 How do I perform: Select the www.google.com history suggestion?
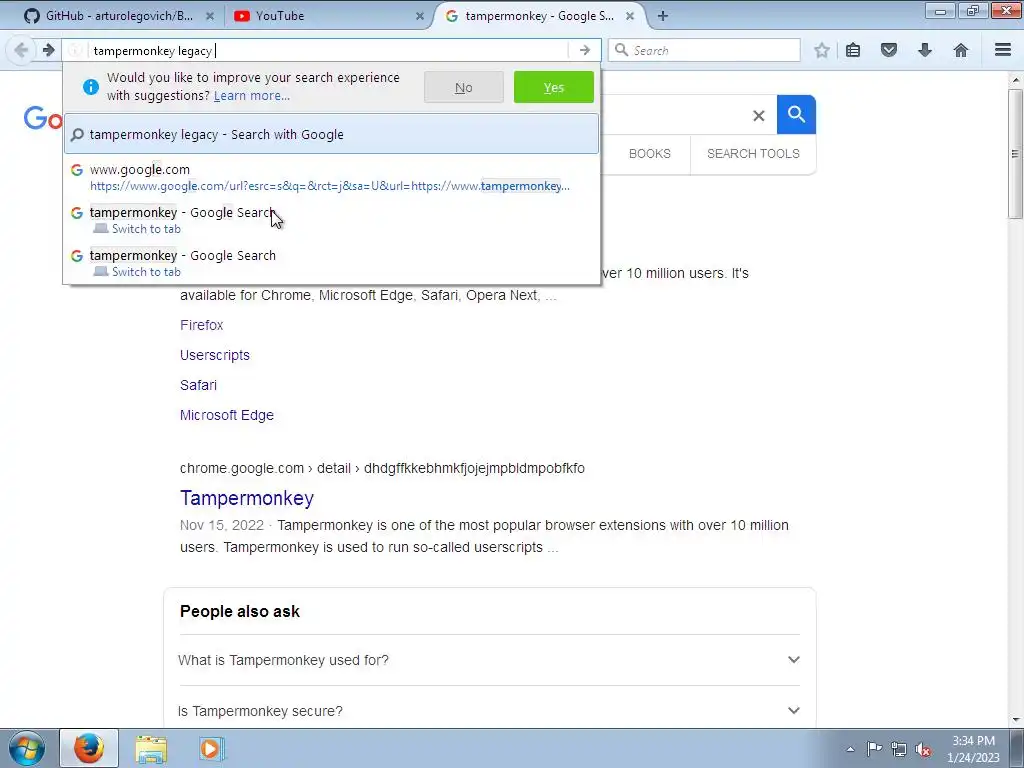click(331, 177)
